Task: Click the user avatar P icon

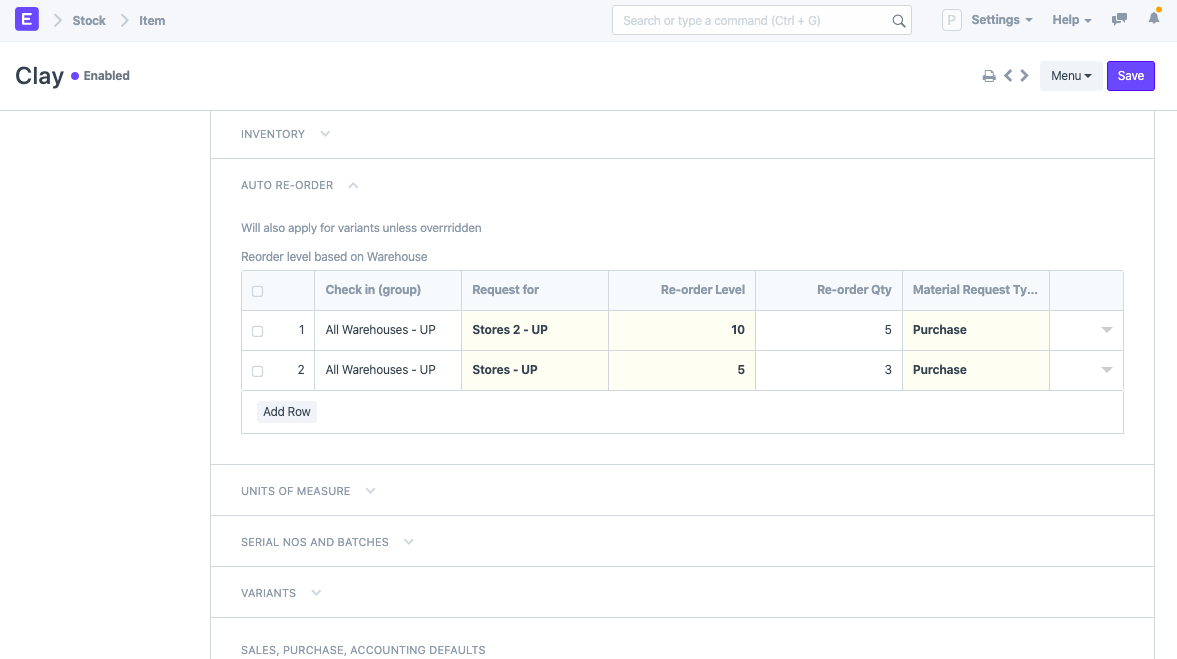Action: click(951, 20)
